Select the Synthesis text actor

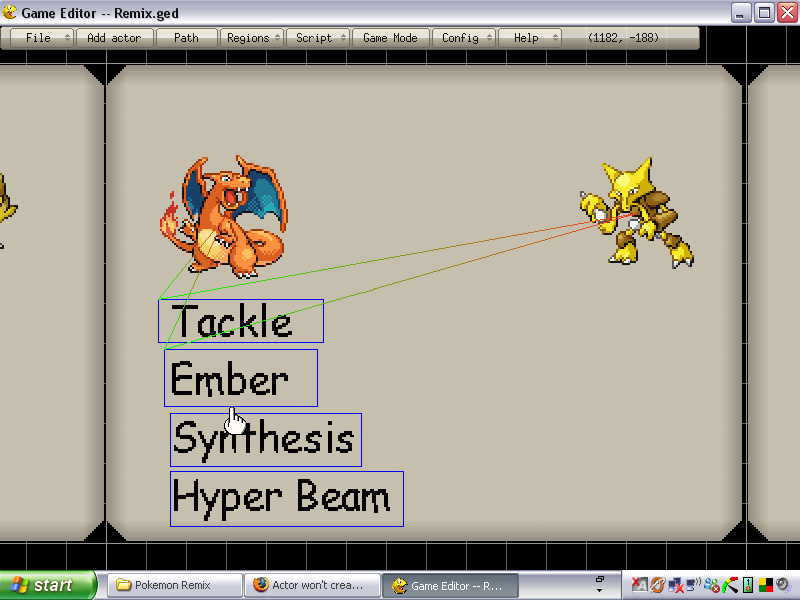[x=266, y=440]
